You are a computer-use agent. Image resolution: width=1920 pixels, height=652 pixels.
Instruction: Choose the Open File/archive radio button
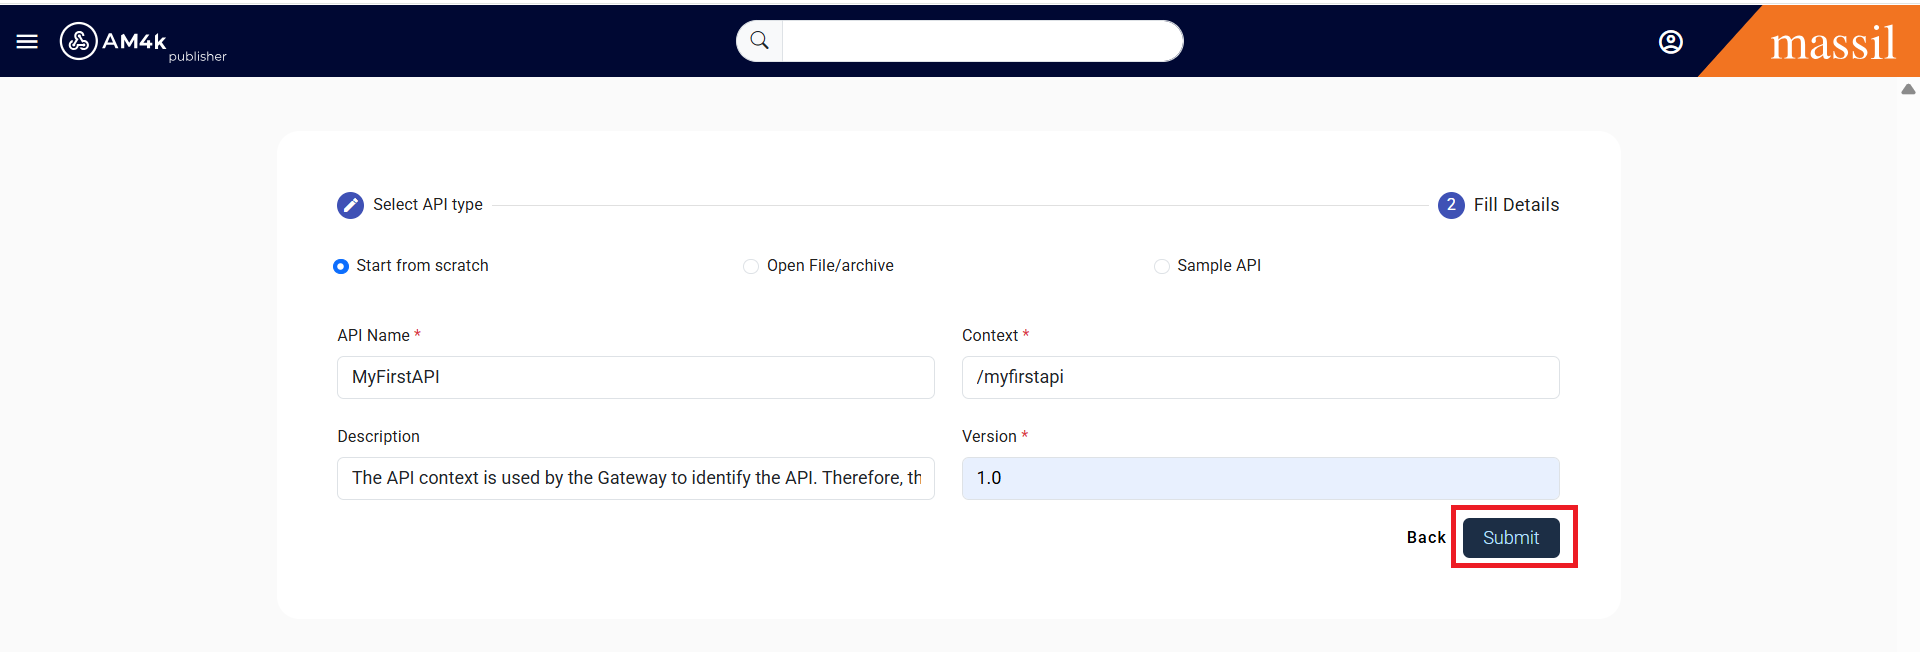click(x=751, y=266)
